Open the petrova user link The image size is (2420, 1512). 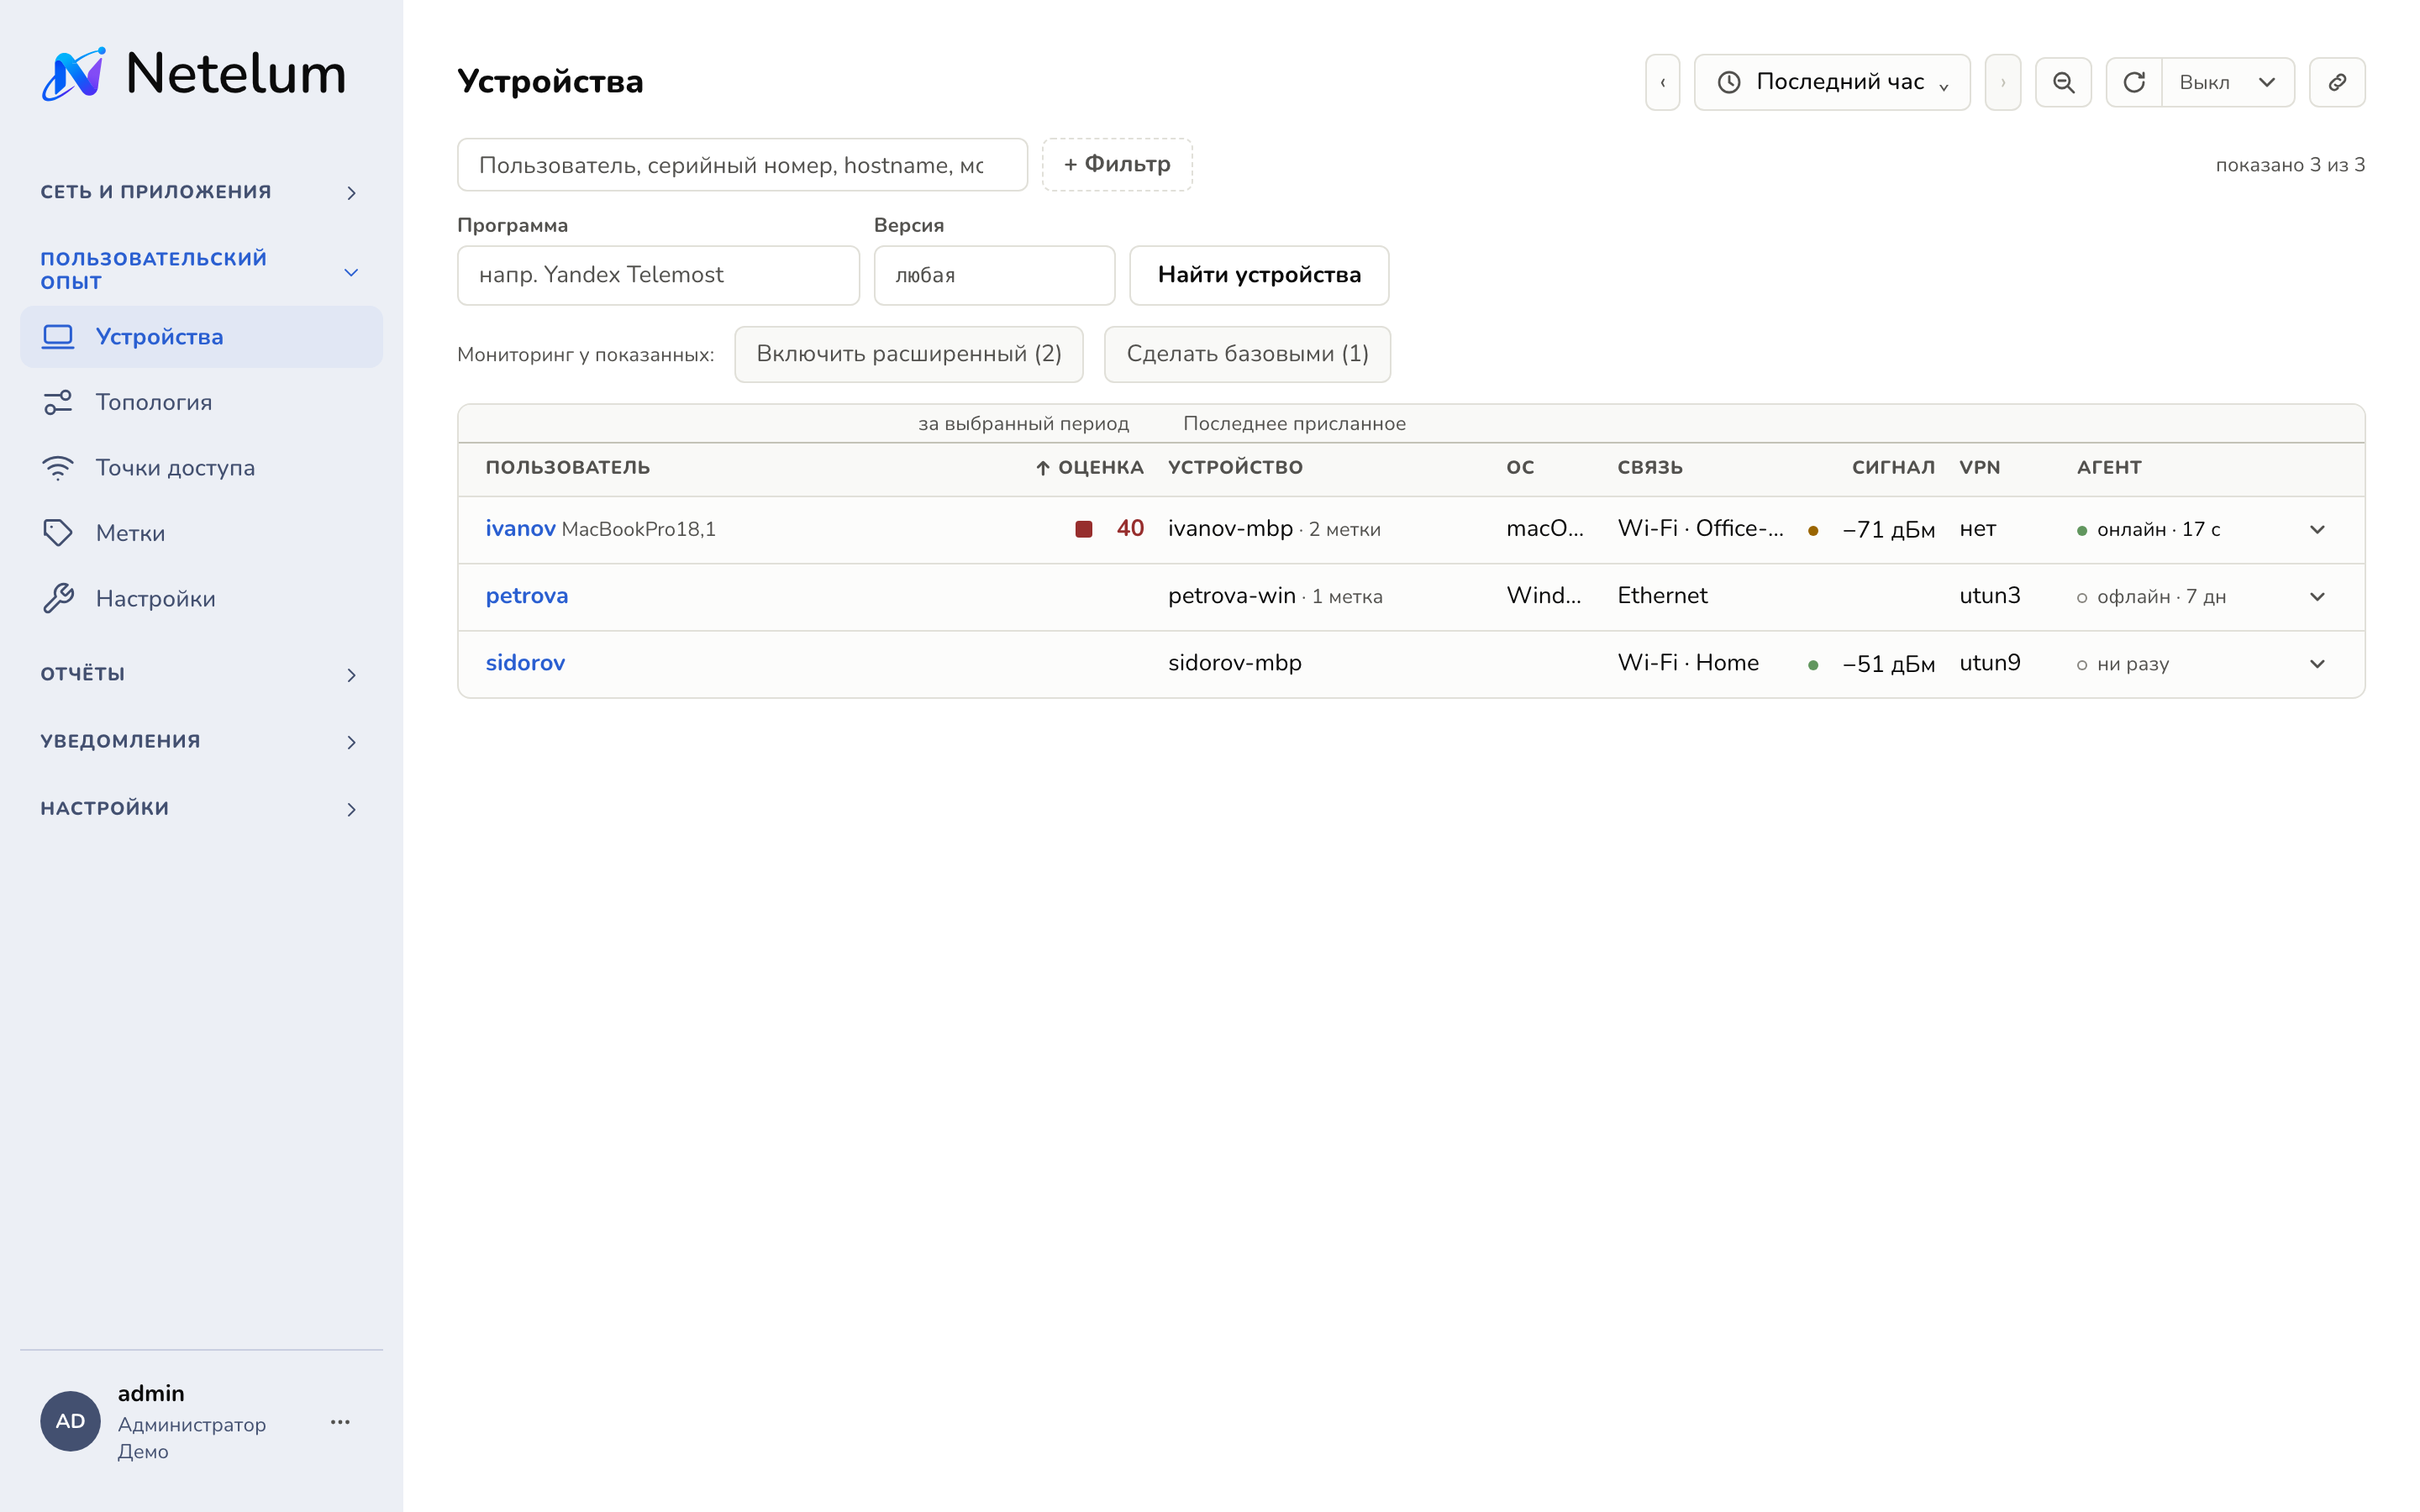point(526,596)
